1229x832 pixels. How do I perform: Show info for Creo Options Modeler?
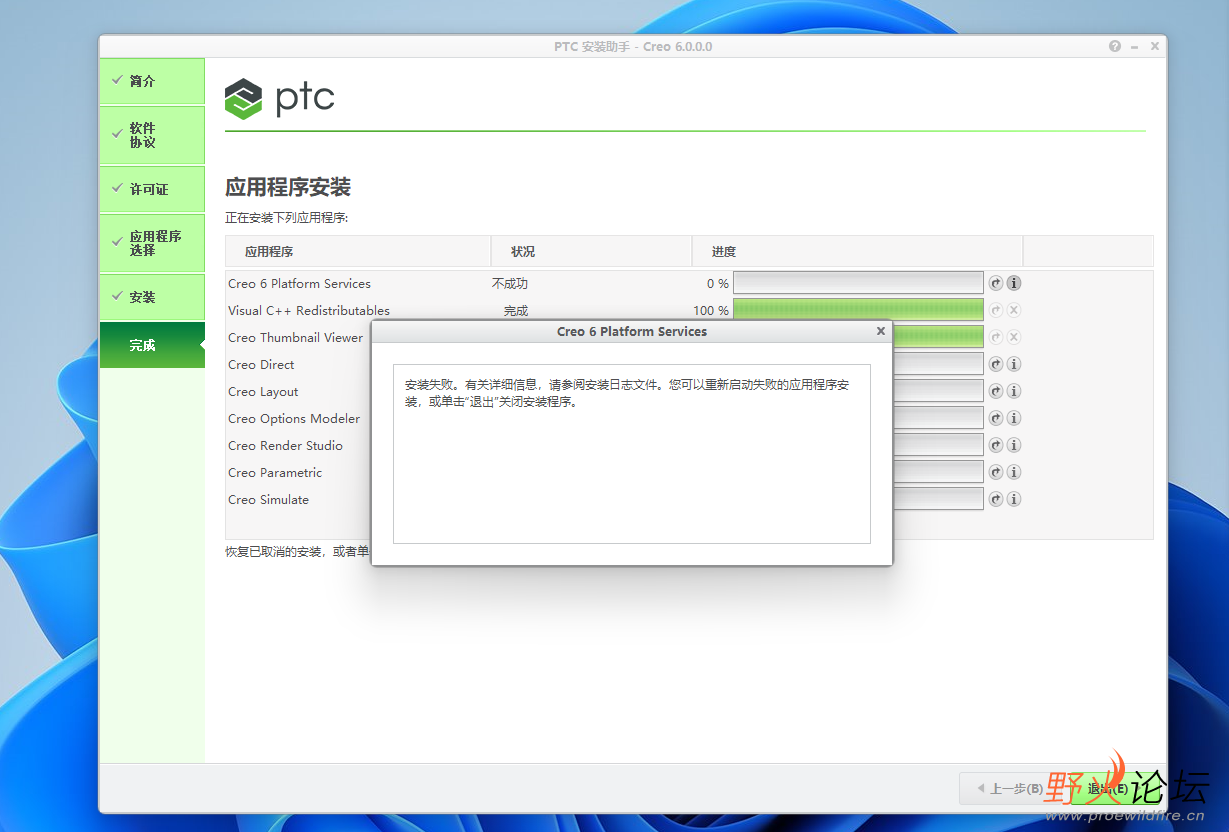coord(1014,418)
